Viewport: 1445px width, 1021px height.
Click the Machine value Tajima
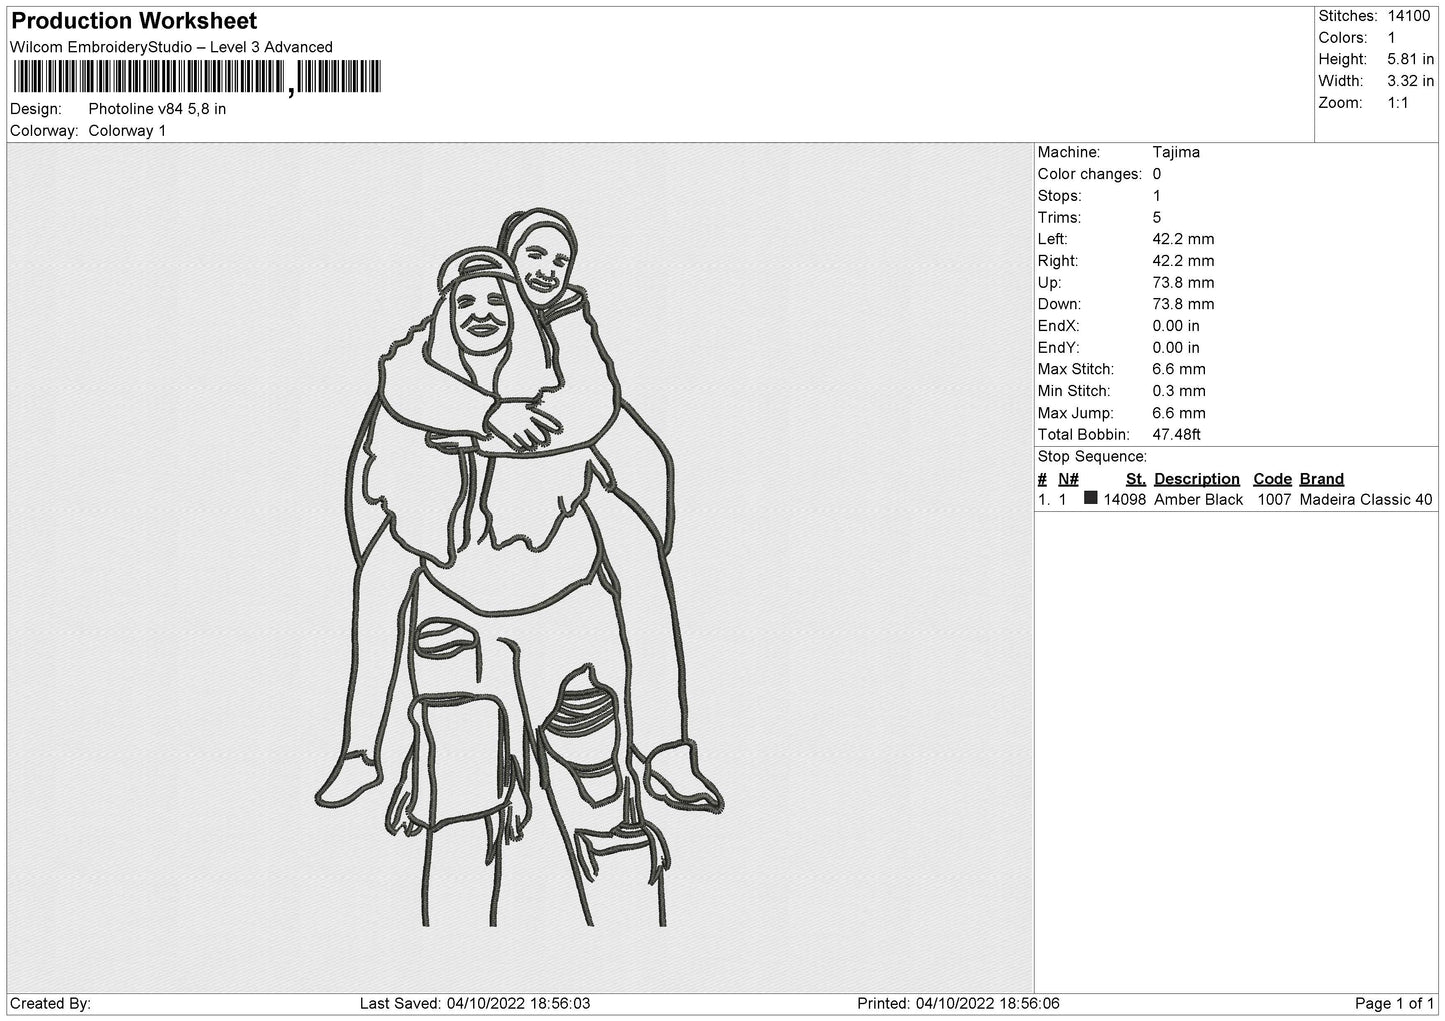[1176, 152]
